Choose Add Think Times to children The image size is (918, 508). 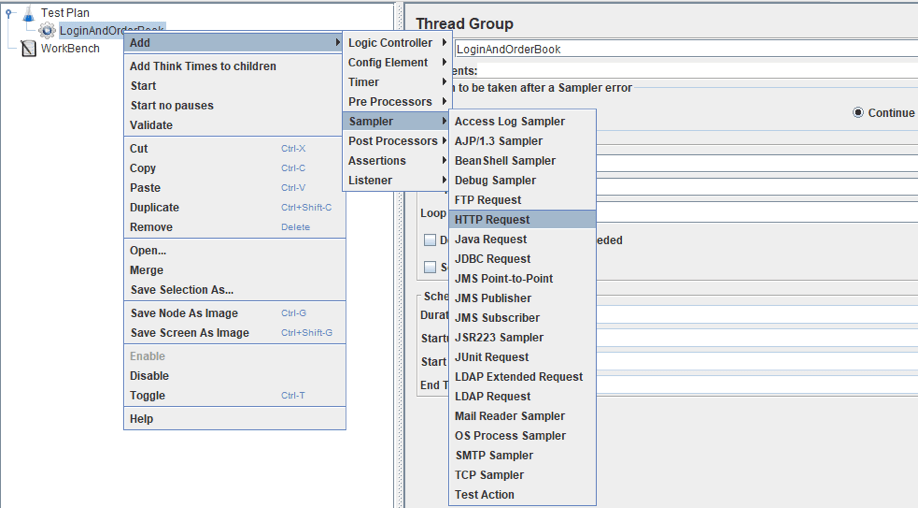point(234,66)
